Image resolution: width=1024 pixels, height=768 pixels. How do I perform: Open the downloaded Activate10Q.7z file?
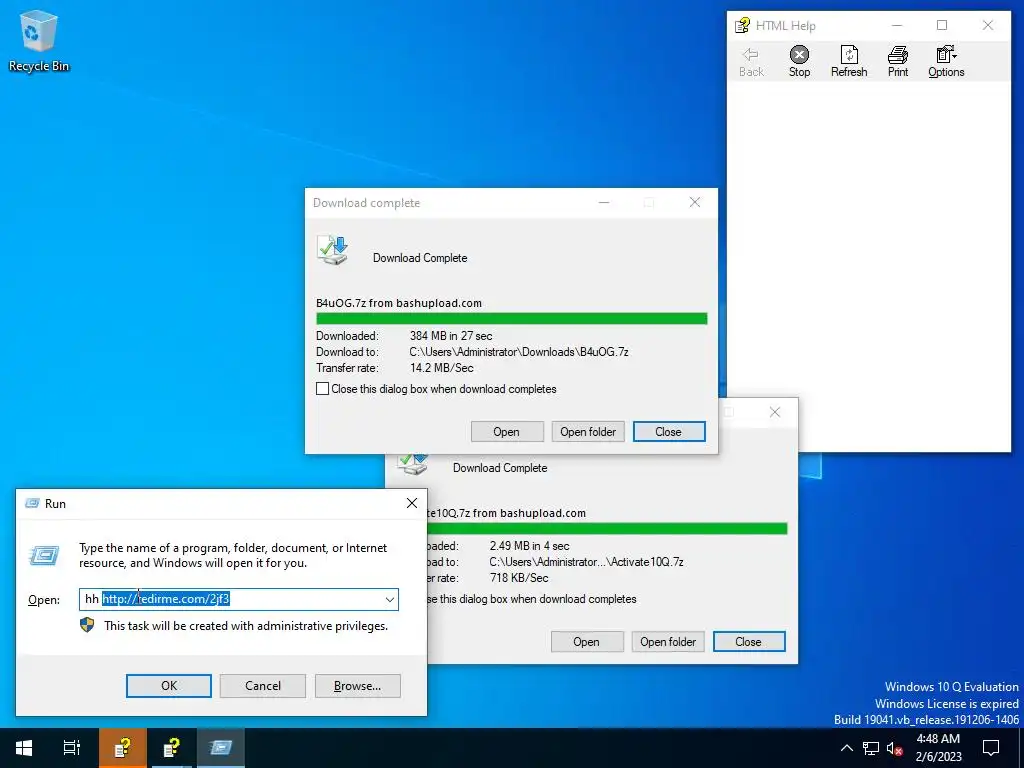[586, 642]
